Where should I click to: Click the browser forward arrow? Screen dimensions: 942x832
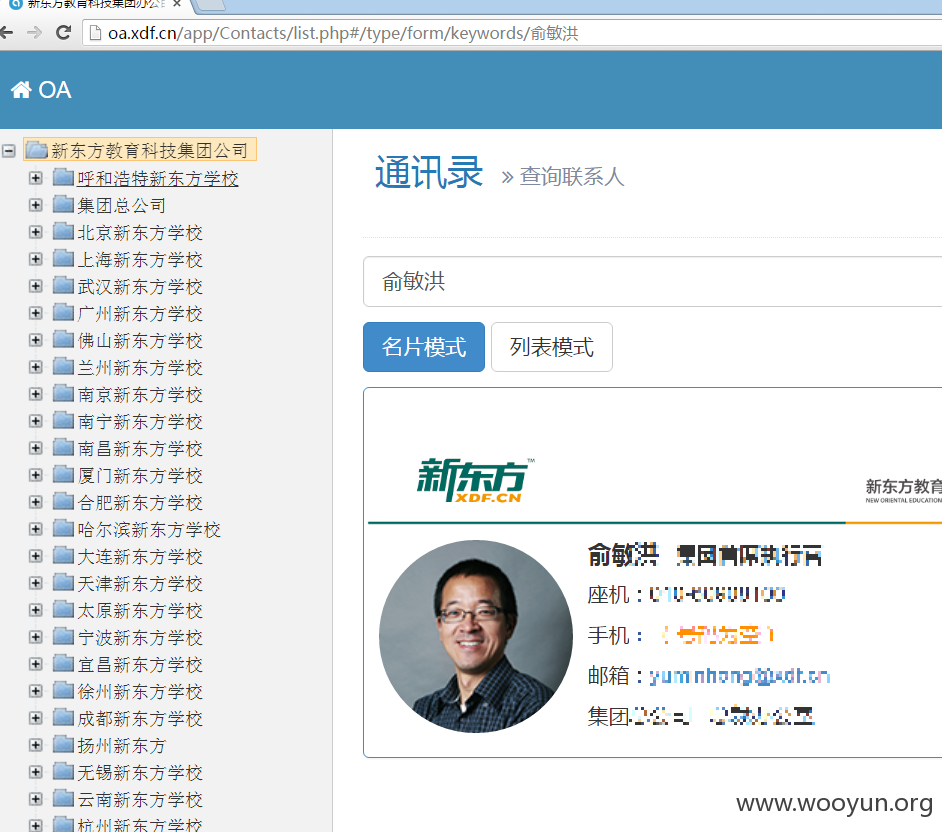pos(34,32)
